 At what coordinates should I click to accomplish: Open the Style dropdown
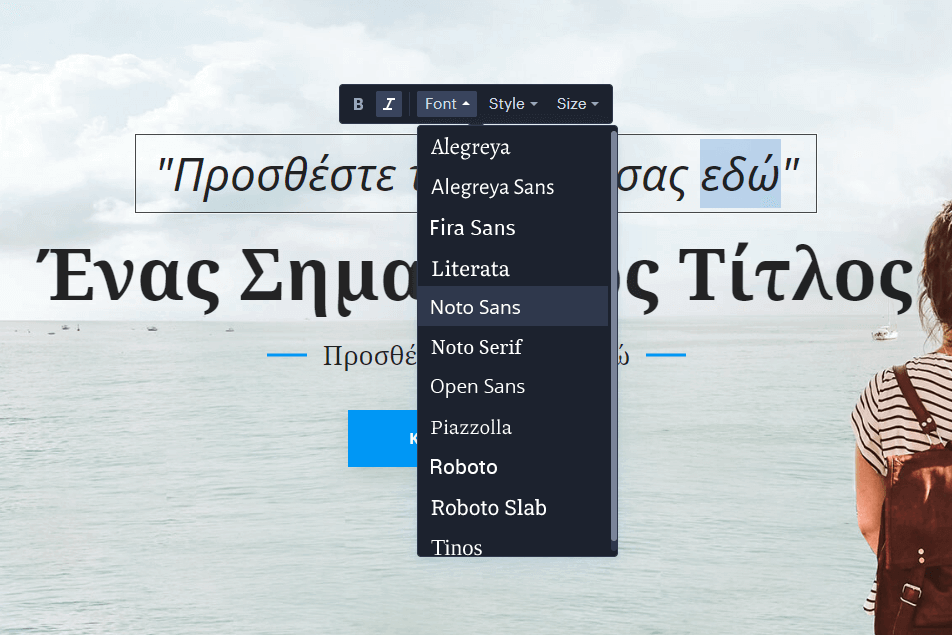(x=513, y=104)
